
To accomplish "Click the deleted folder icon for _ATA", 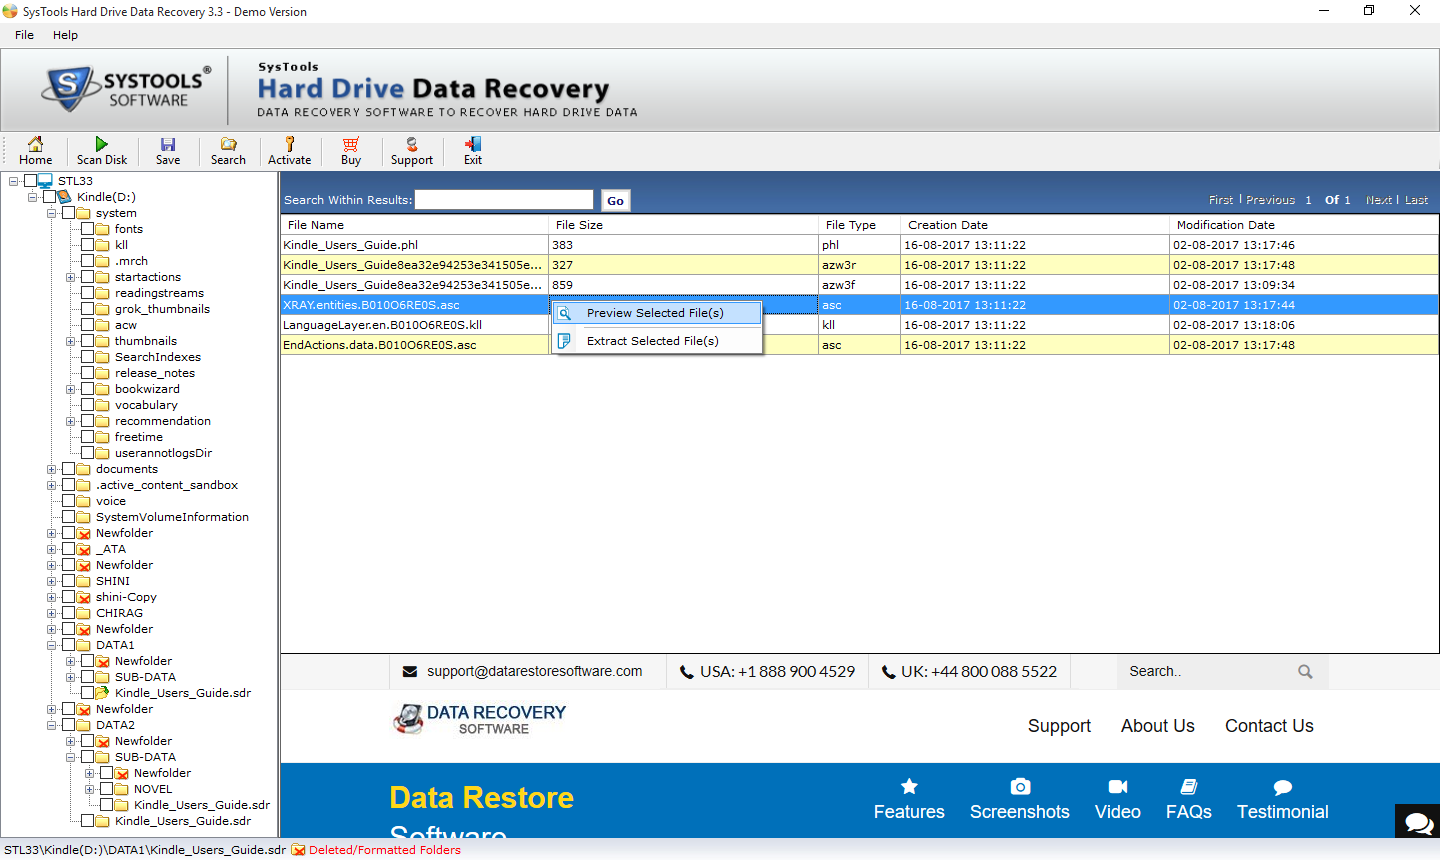I will point(84,549).
